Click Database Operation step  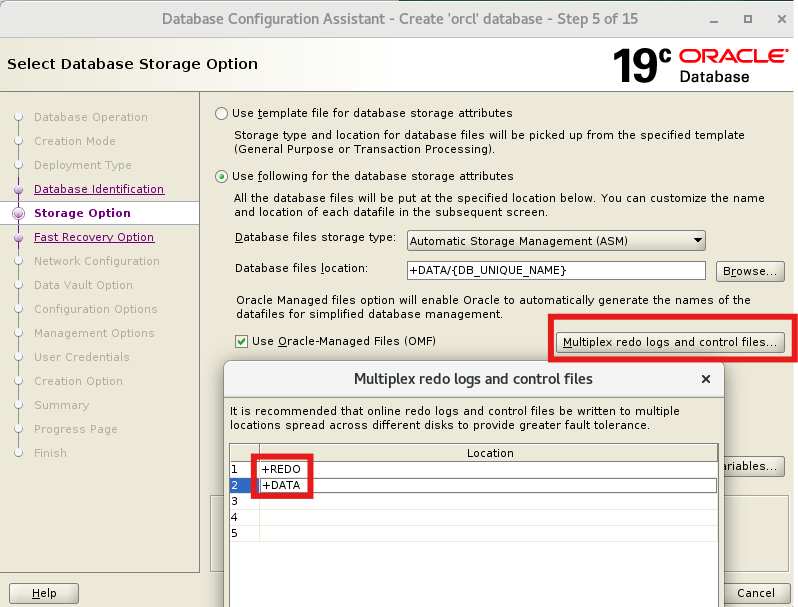click(91, 117)
